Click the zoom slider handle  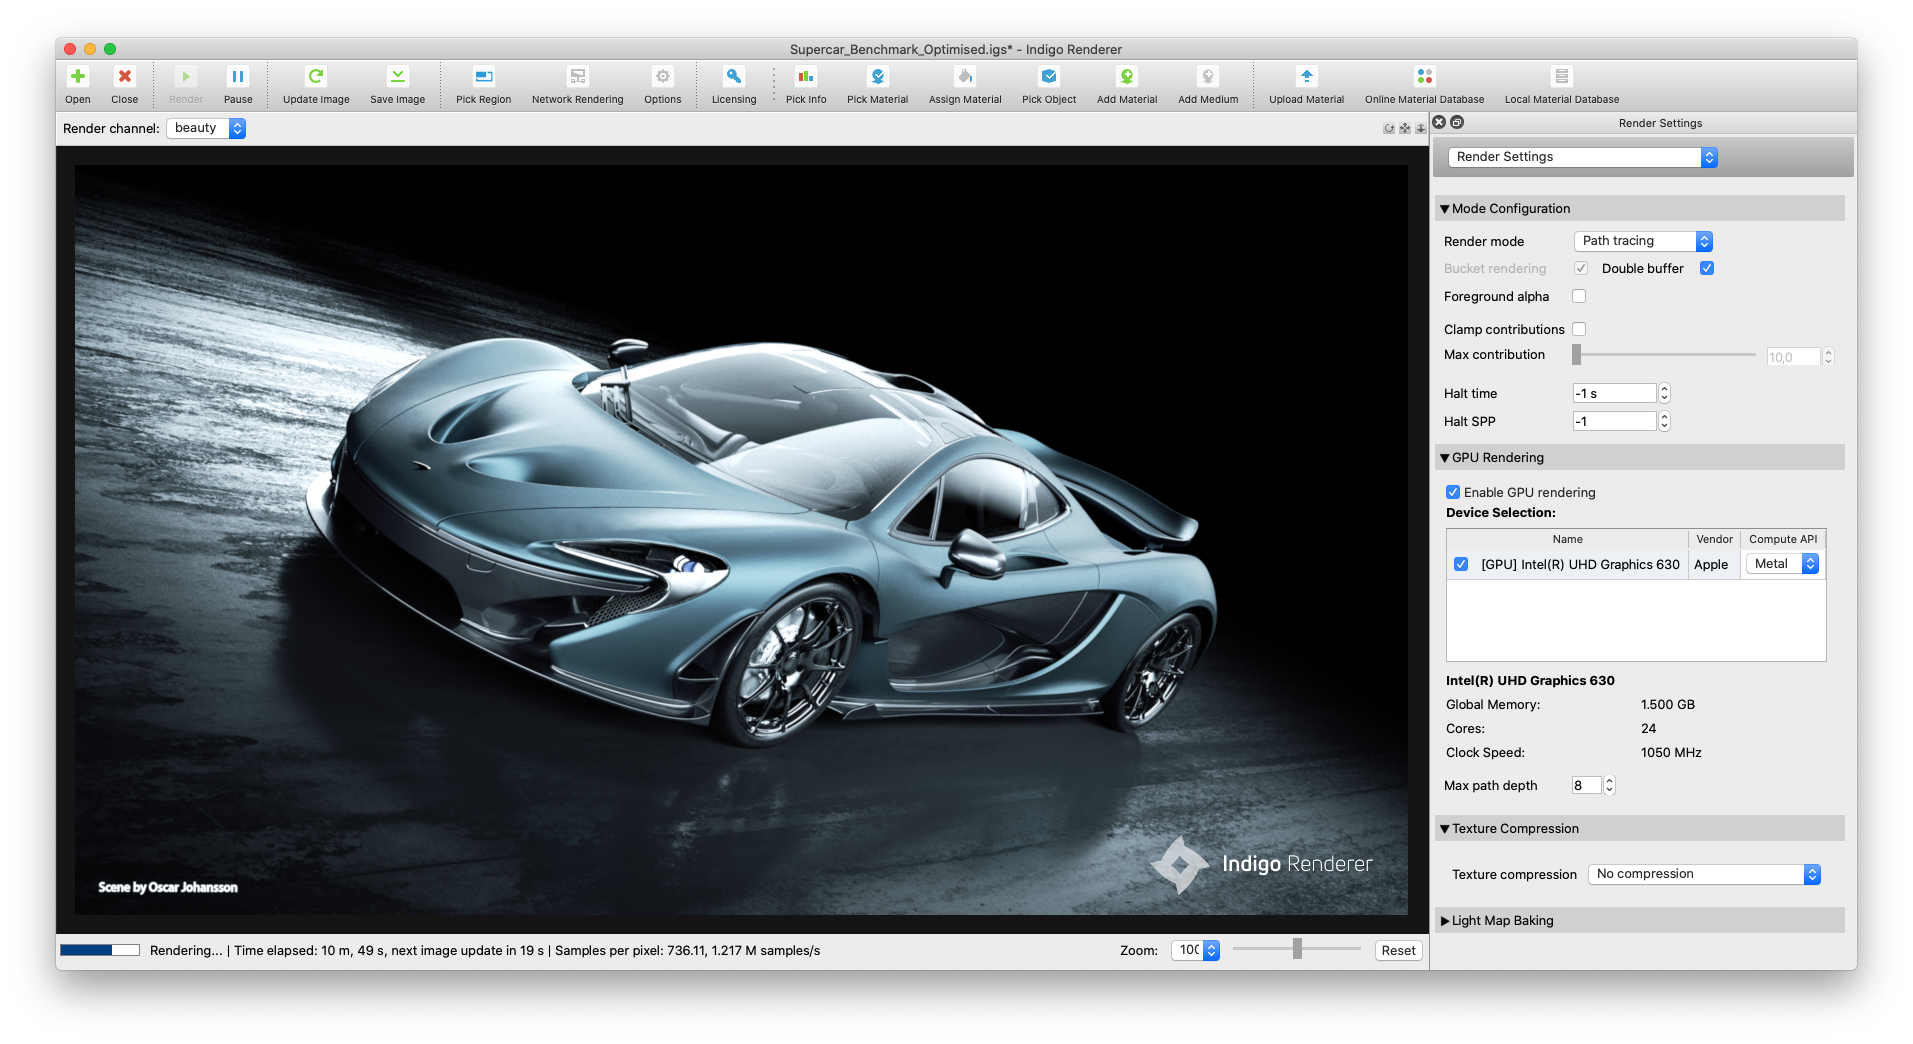1297,949
